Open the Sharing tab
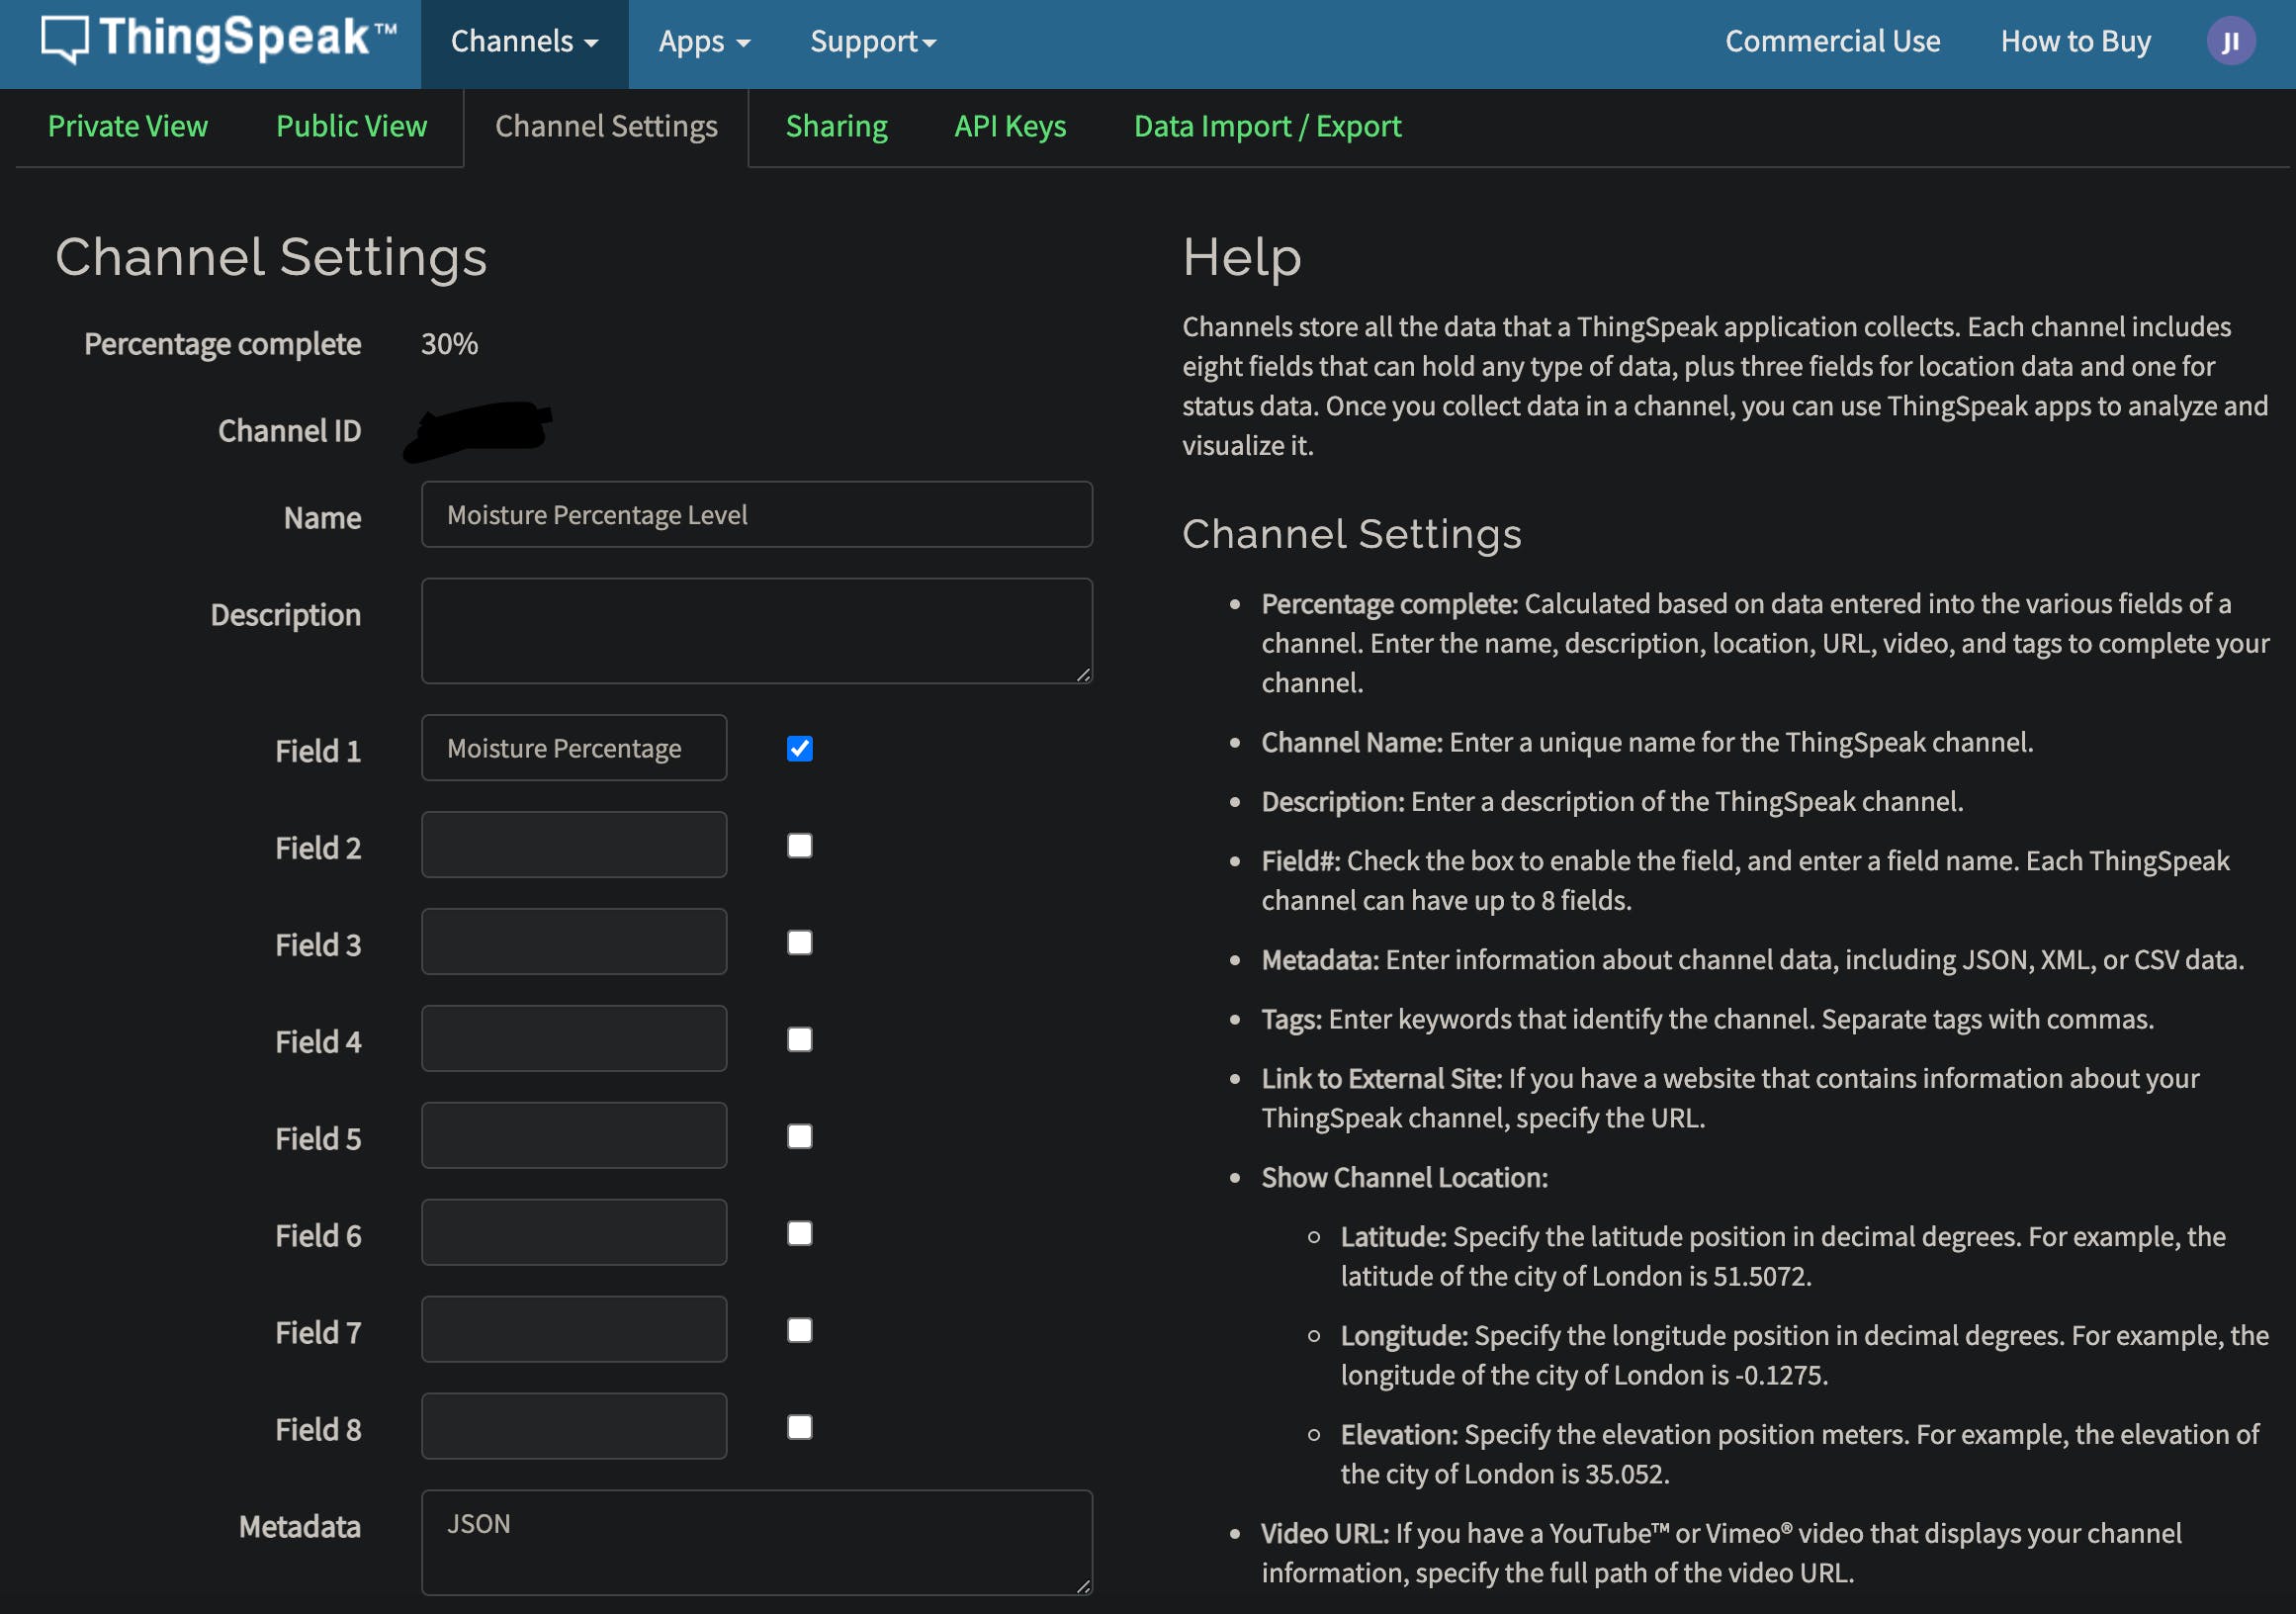Image resolution: width=2296 pixels, height=1614 pixels. [x=836, y=126]
